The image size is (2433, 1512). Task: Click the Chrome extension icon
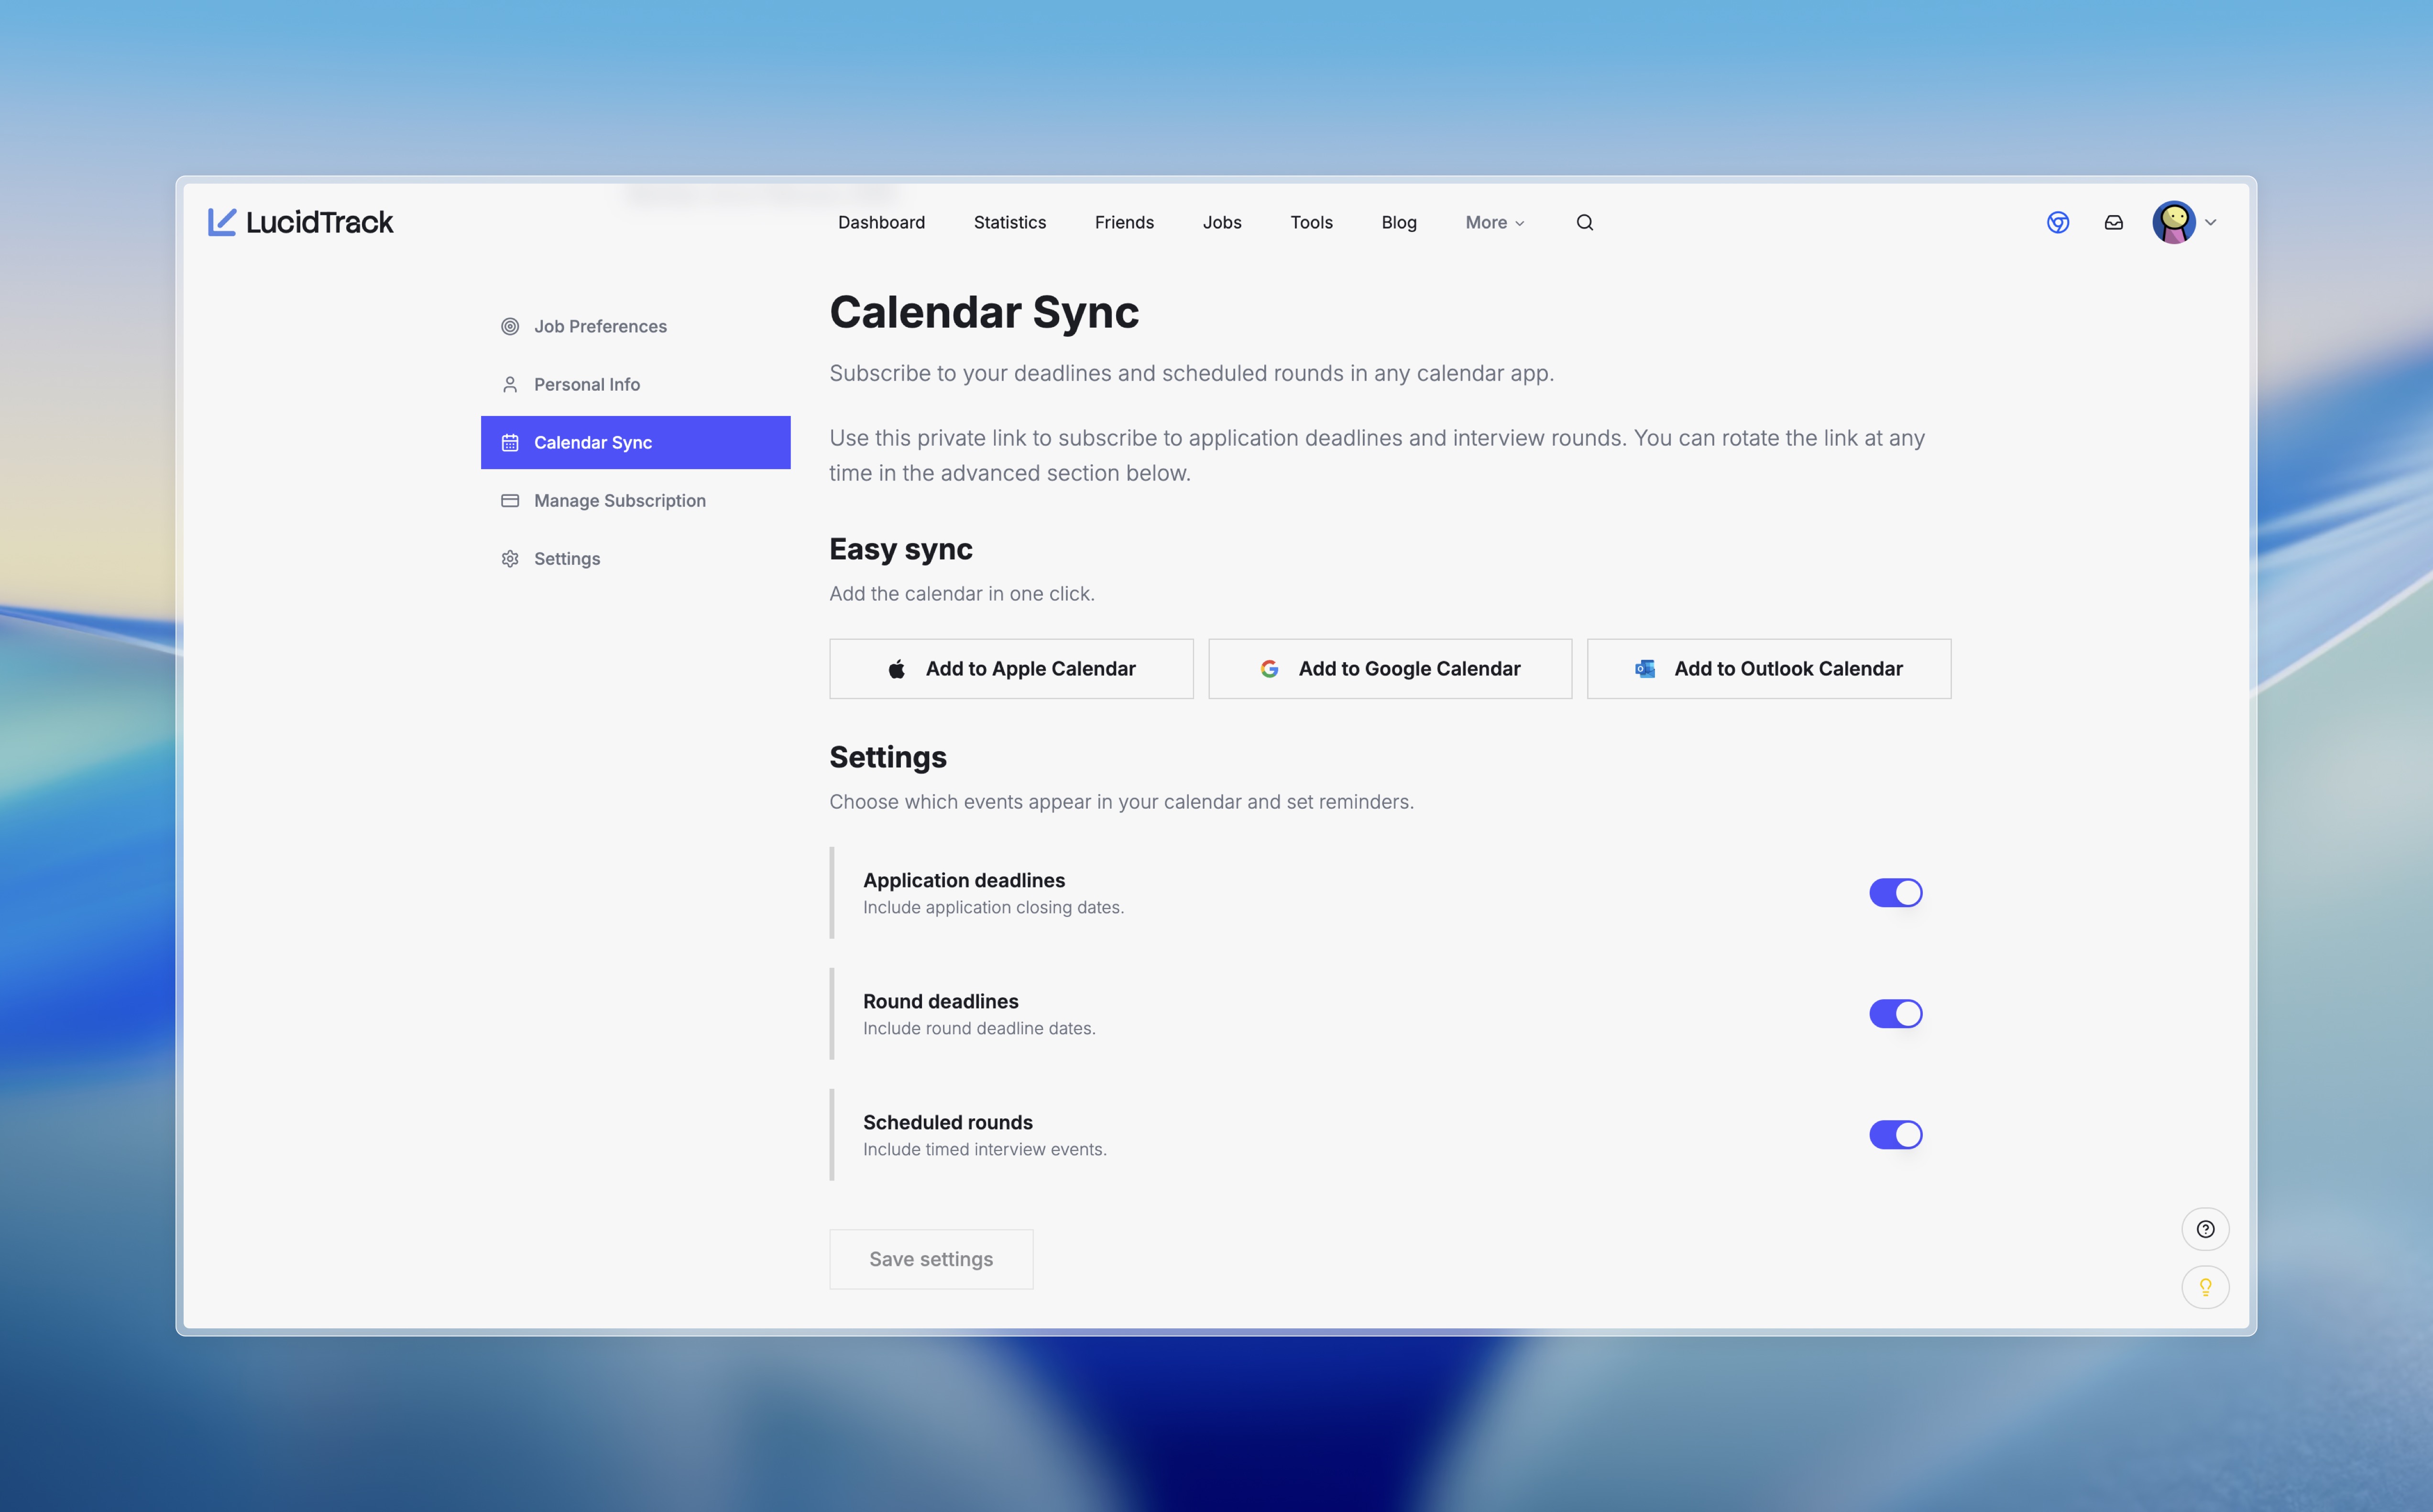(x=2059, y=222)
